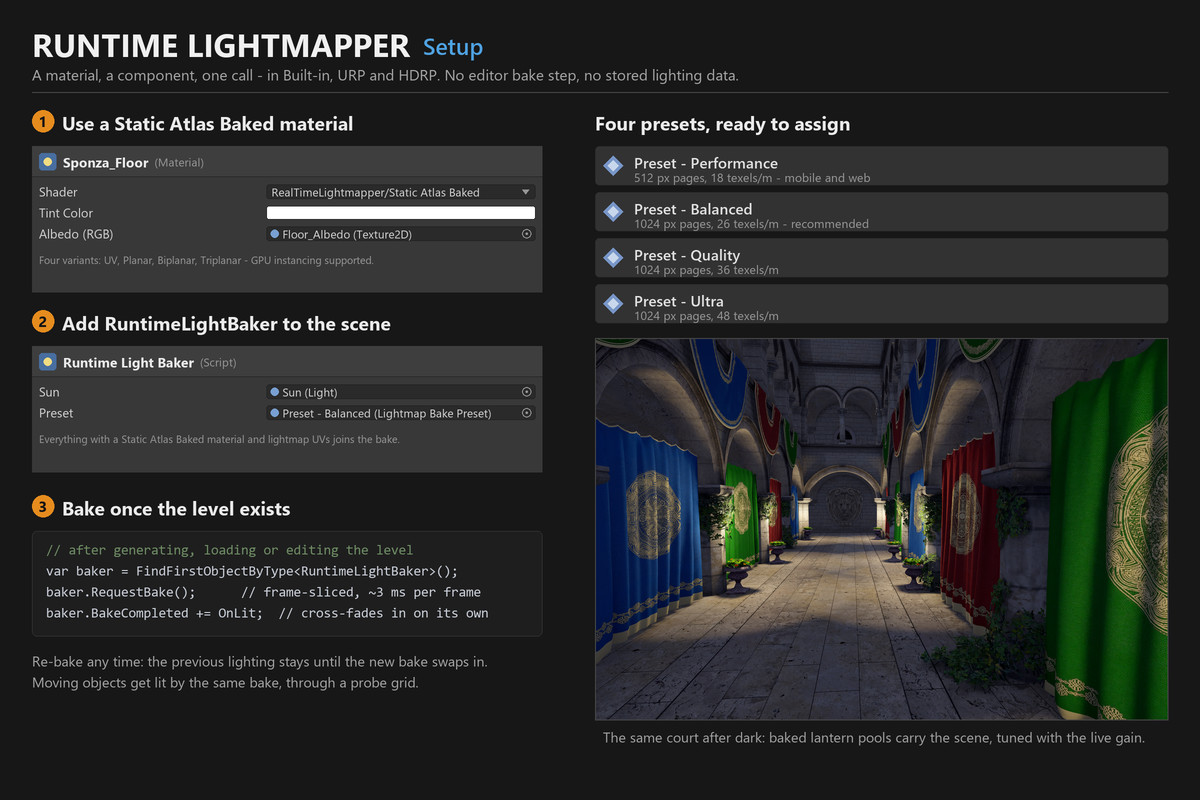
Task: Click the Runtime Light Baker script icon
Action: tap(47, 362)
